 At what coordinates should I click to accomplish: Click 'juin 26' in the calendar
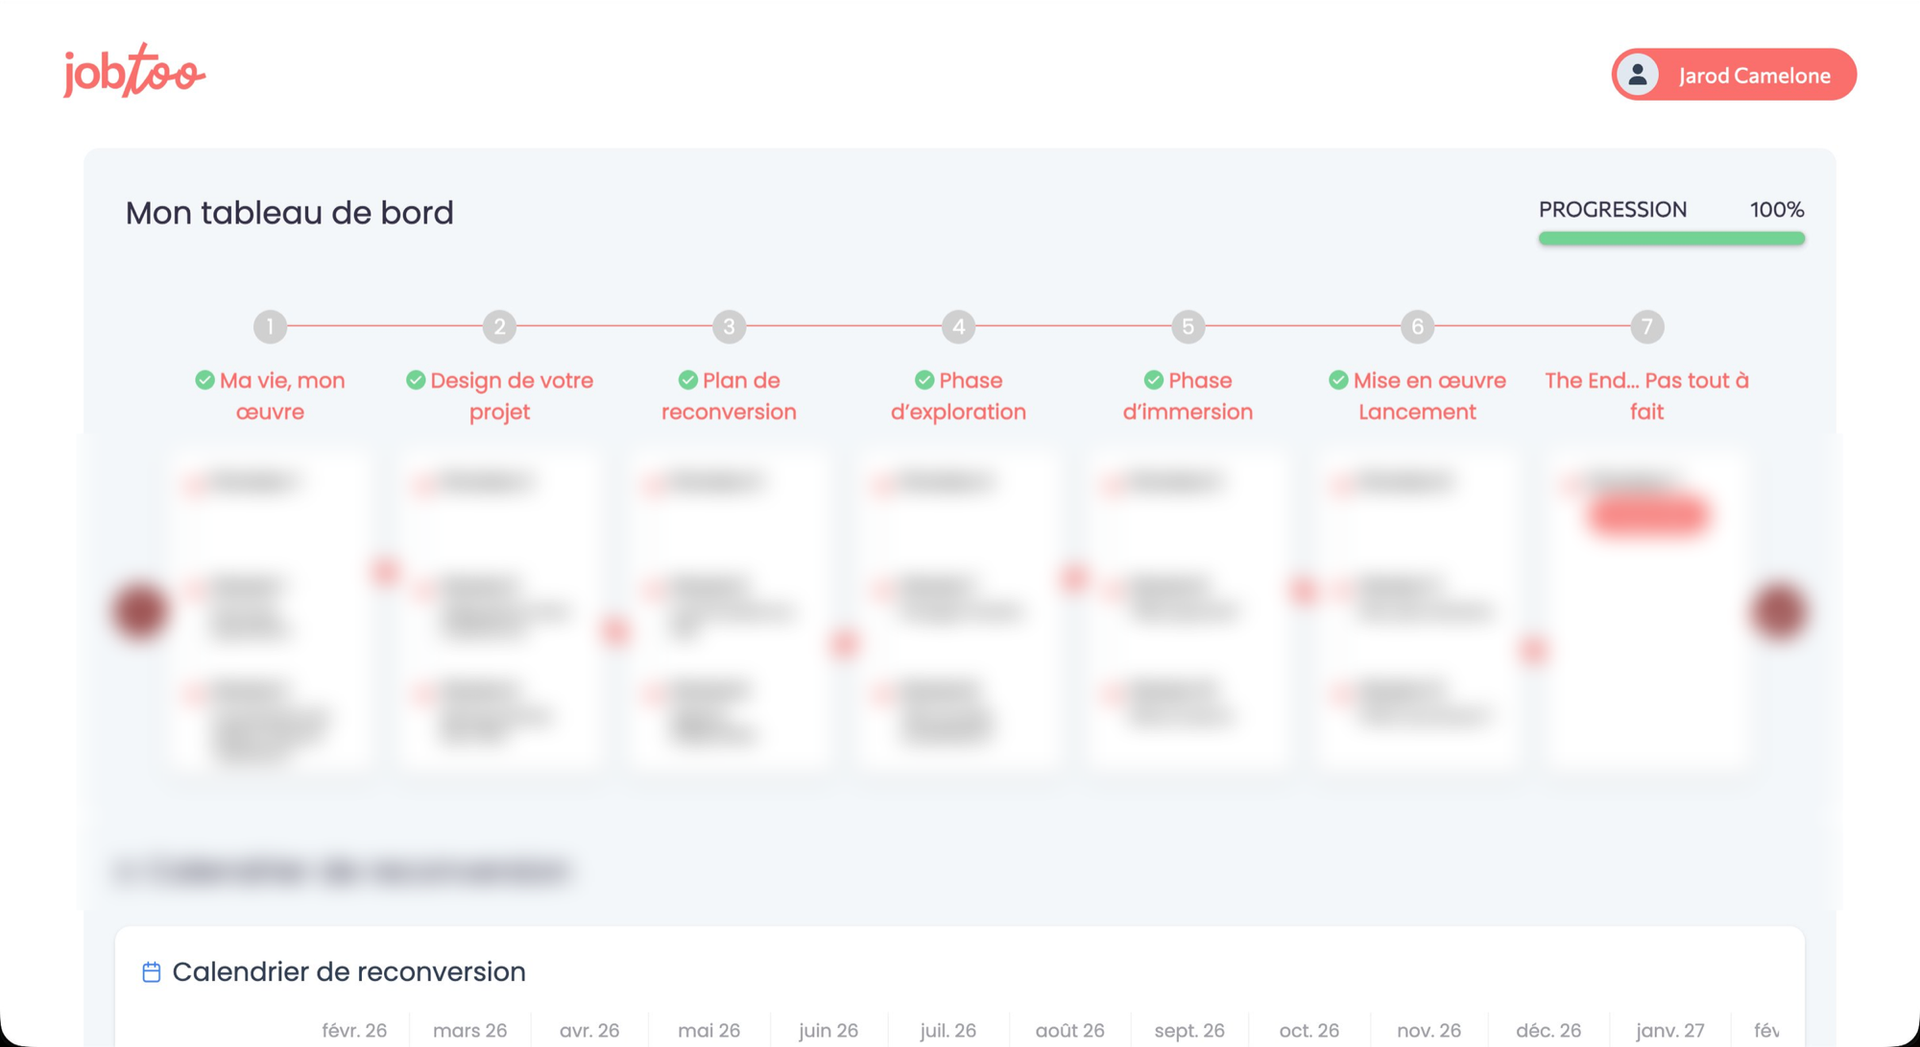(828, 1030)
